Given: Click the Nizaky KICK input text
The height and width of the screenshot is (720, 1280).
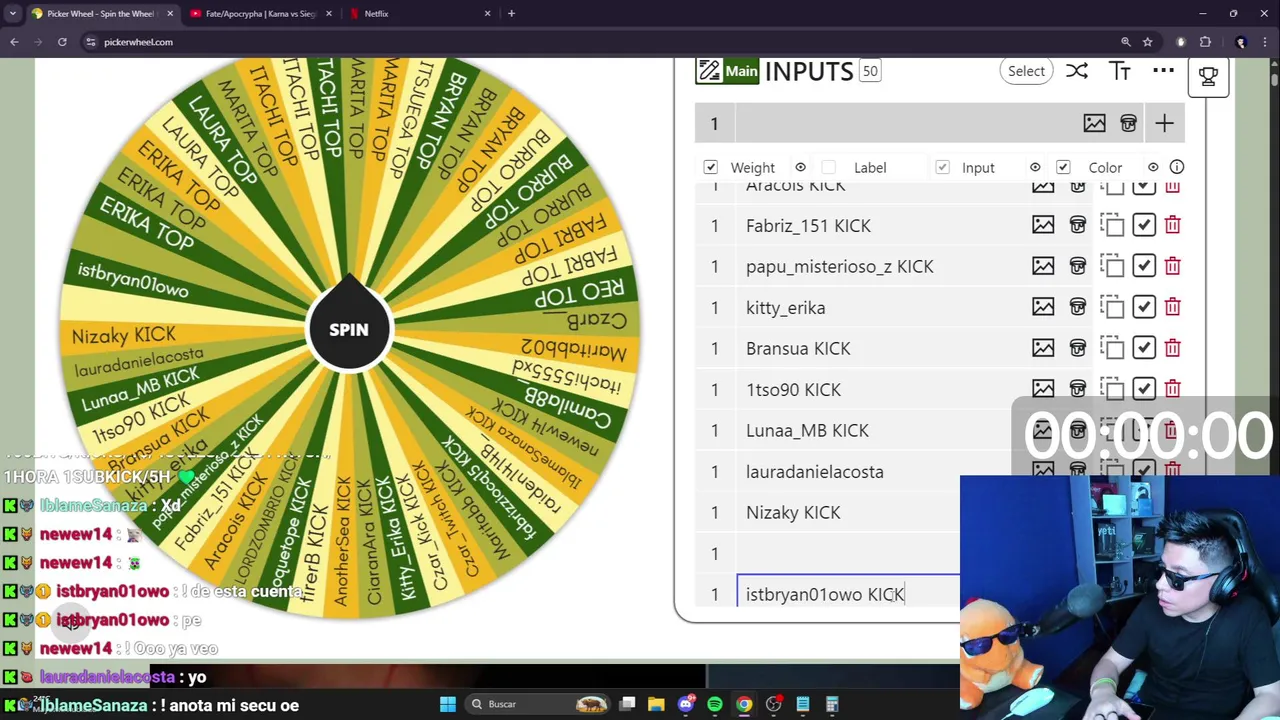Looking at the screenshot, I should pyautogui.click(x=793, y=513).
